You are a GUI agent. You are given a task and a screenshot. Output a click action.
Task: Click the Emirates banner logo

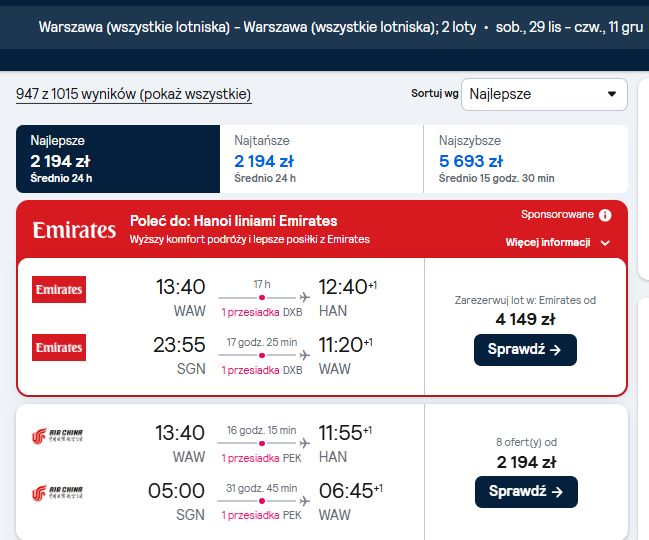pyautogui.click(x=75, y=230)
